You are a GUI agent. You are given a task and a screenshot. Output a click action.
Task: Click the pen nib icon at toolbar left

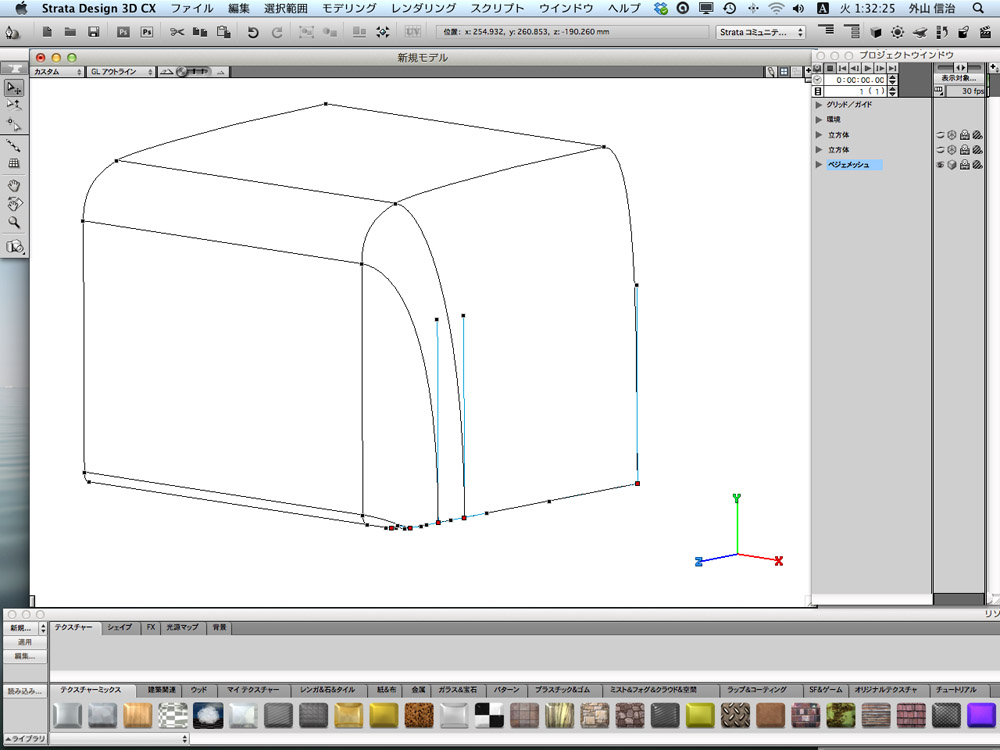click(11, 32)
